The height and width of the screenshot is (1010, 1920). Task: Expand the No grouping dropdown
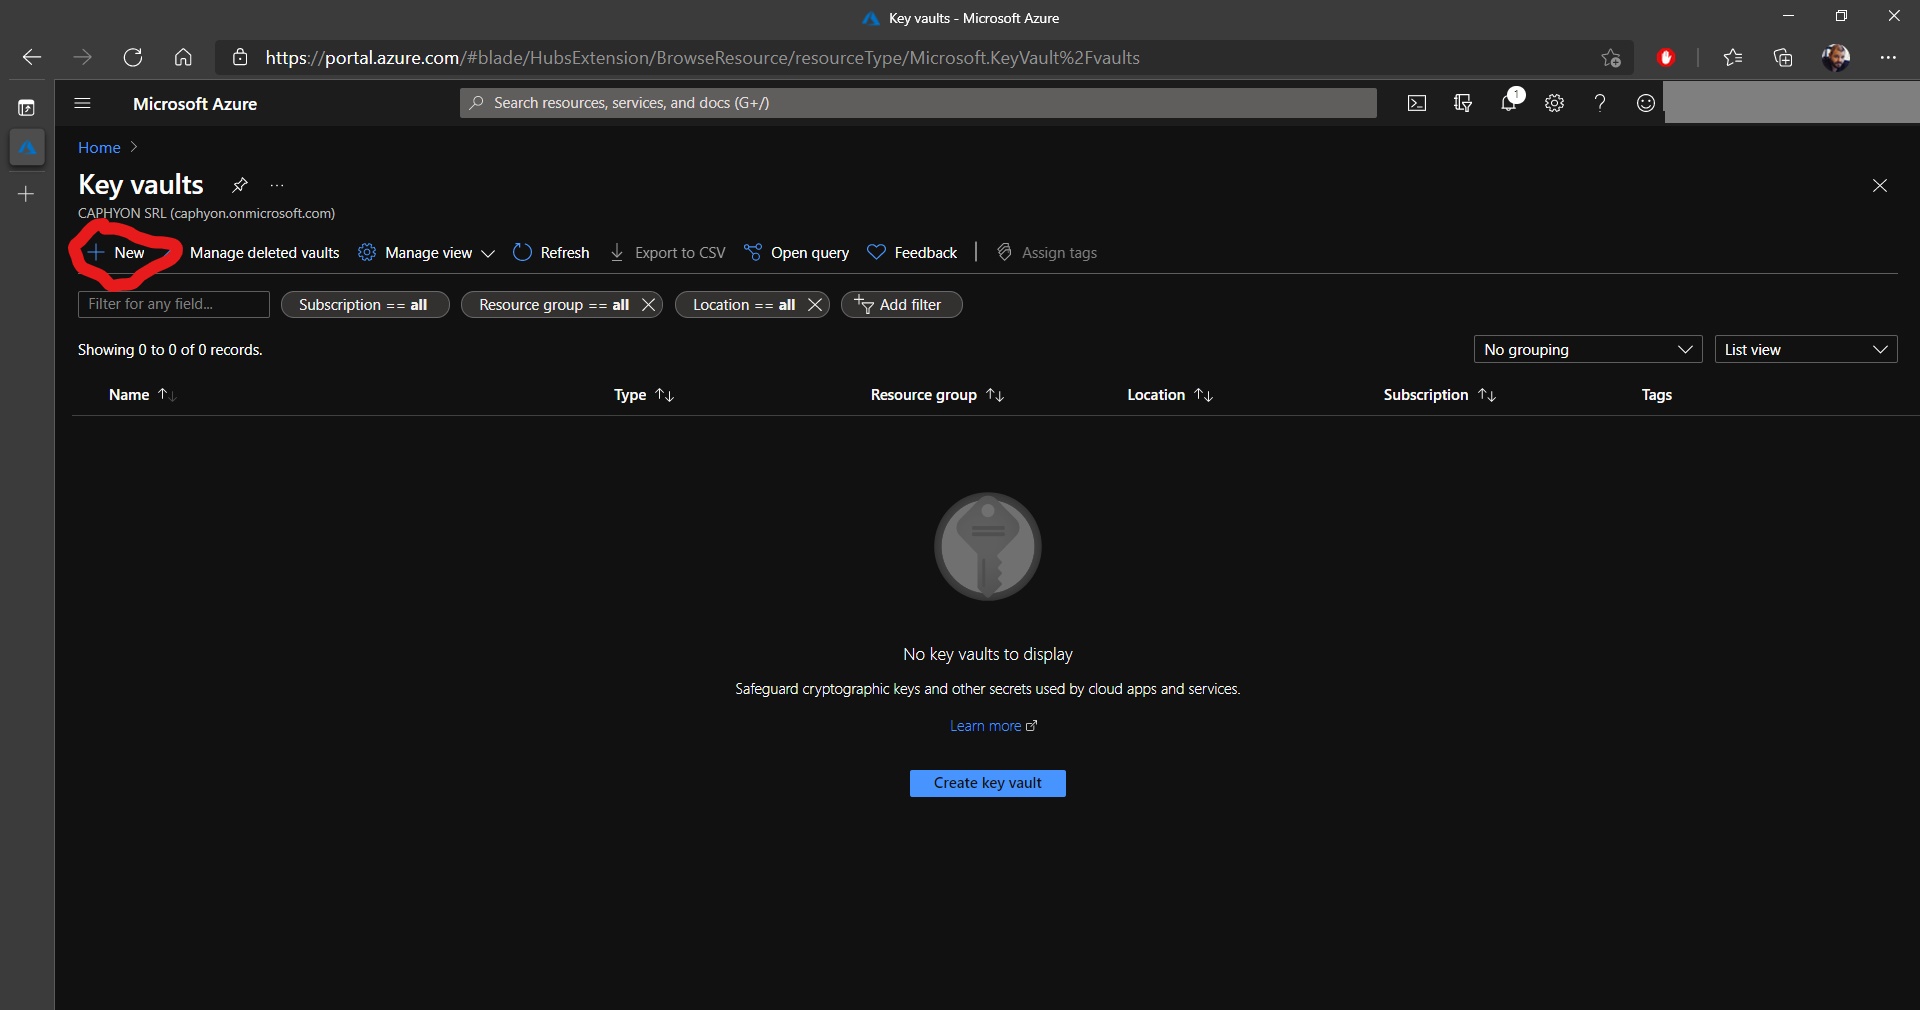pyautogui.click(x=1588, y=349)
